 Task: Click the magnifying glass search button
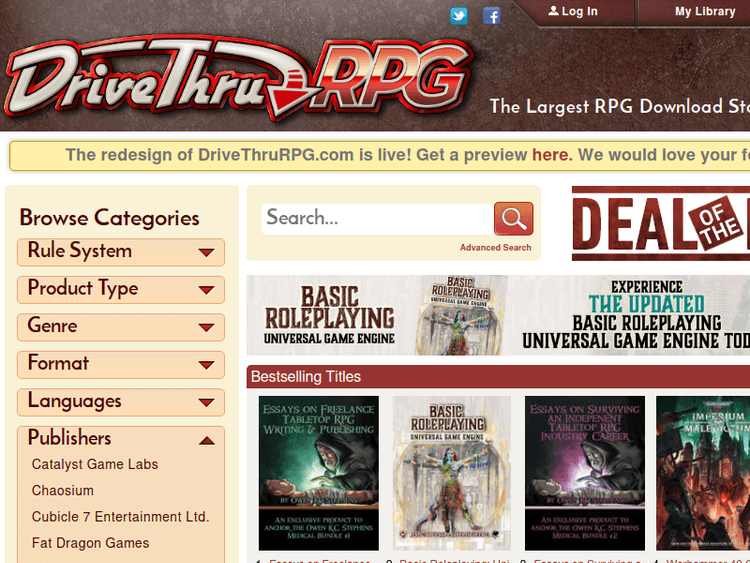click(513, 219)
